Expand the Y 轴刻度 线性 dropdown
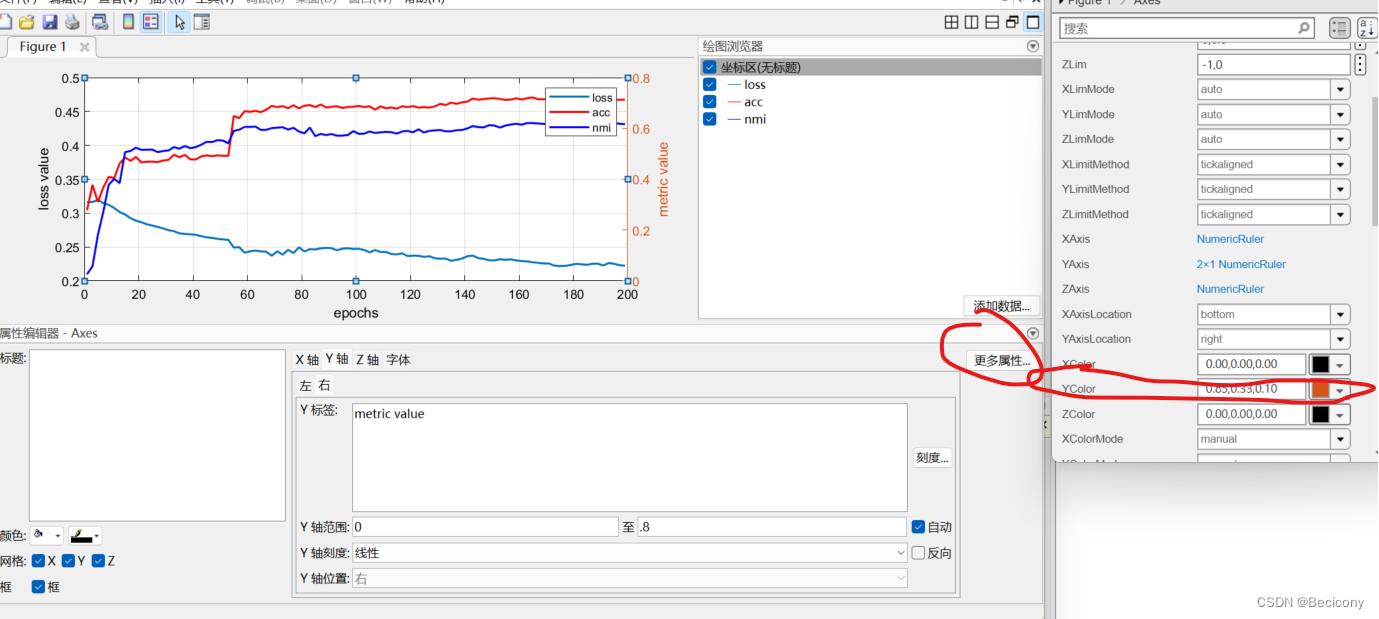 (900, 552)
